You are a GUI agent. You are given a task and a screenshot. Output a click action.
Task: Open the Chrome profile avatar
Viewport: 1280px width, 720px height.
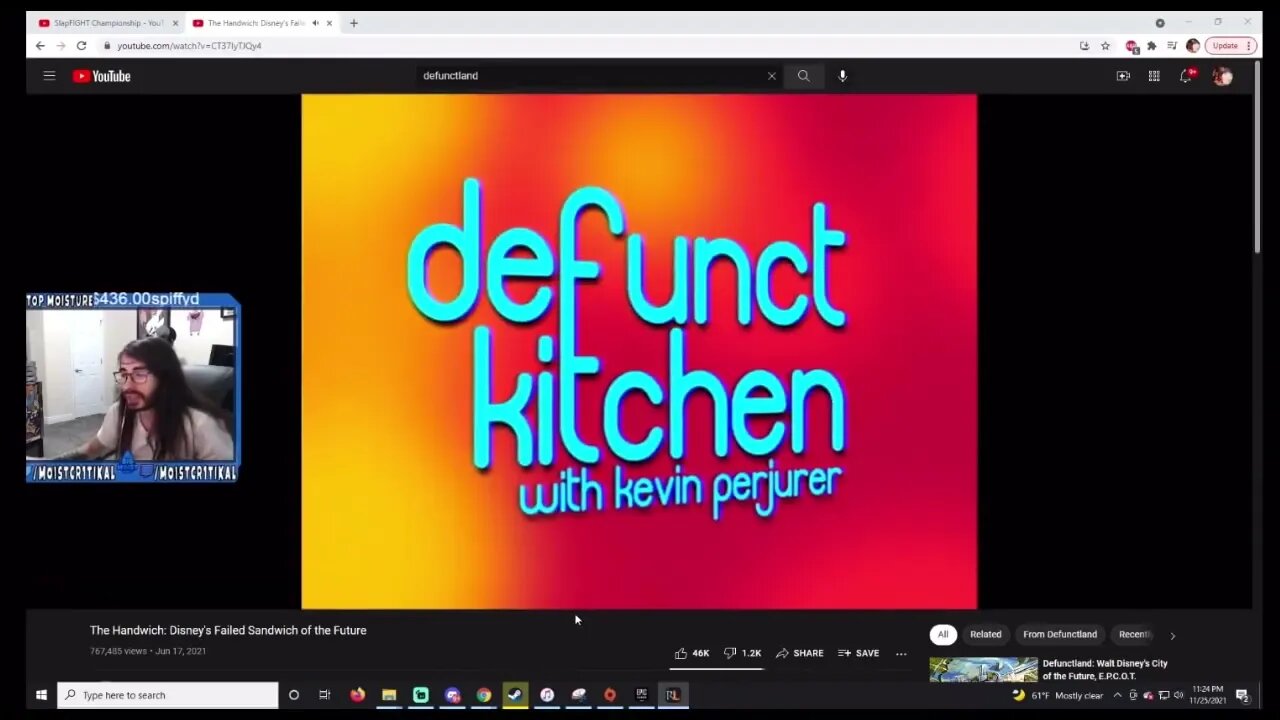tap(1192, 46)
